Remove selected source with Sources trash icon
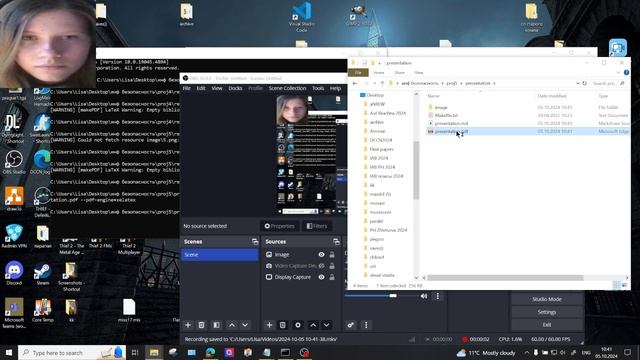The width and height of the screenshot is (640, 360). pyautogui.click(x=282, y=325)
